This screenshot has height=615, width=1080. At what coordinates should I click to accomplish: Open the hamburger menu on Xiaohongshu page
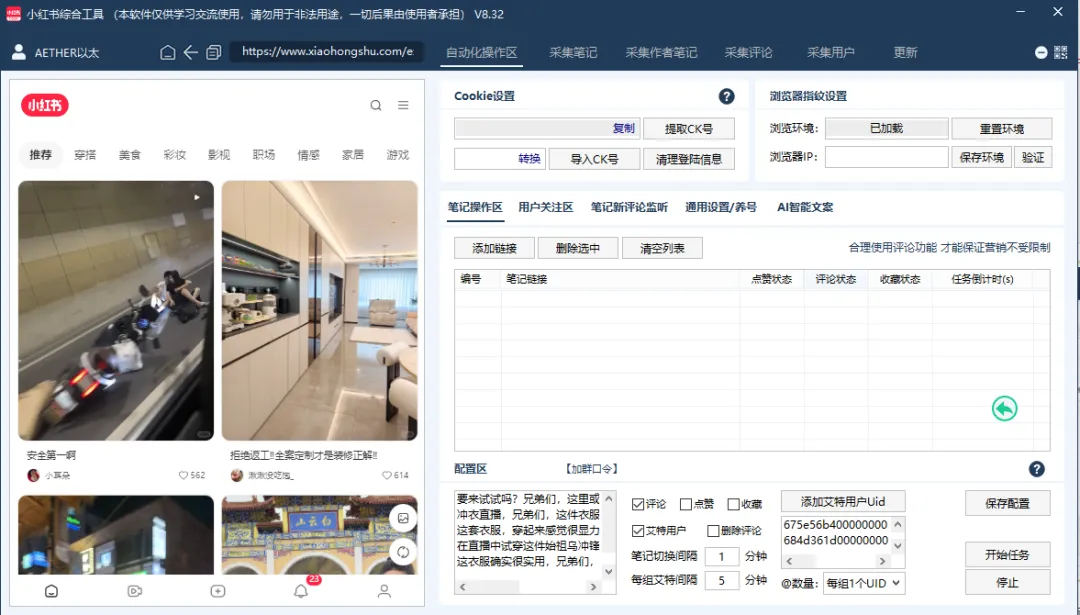point(403,104)
